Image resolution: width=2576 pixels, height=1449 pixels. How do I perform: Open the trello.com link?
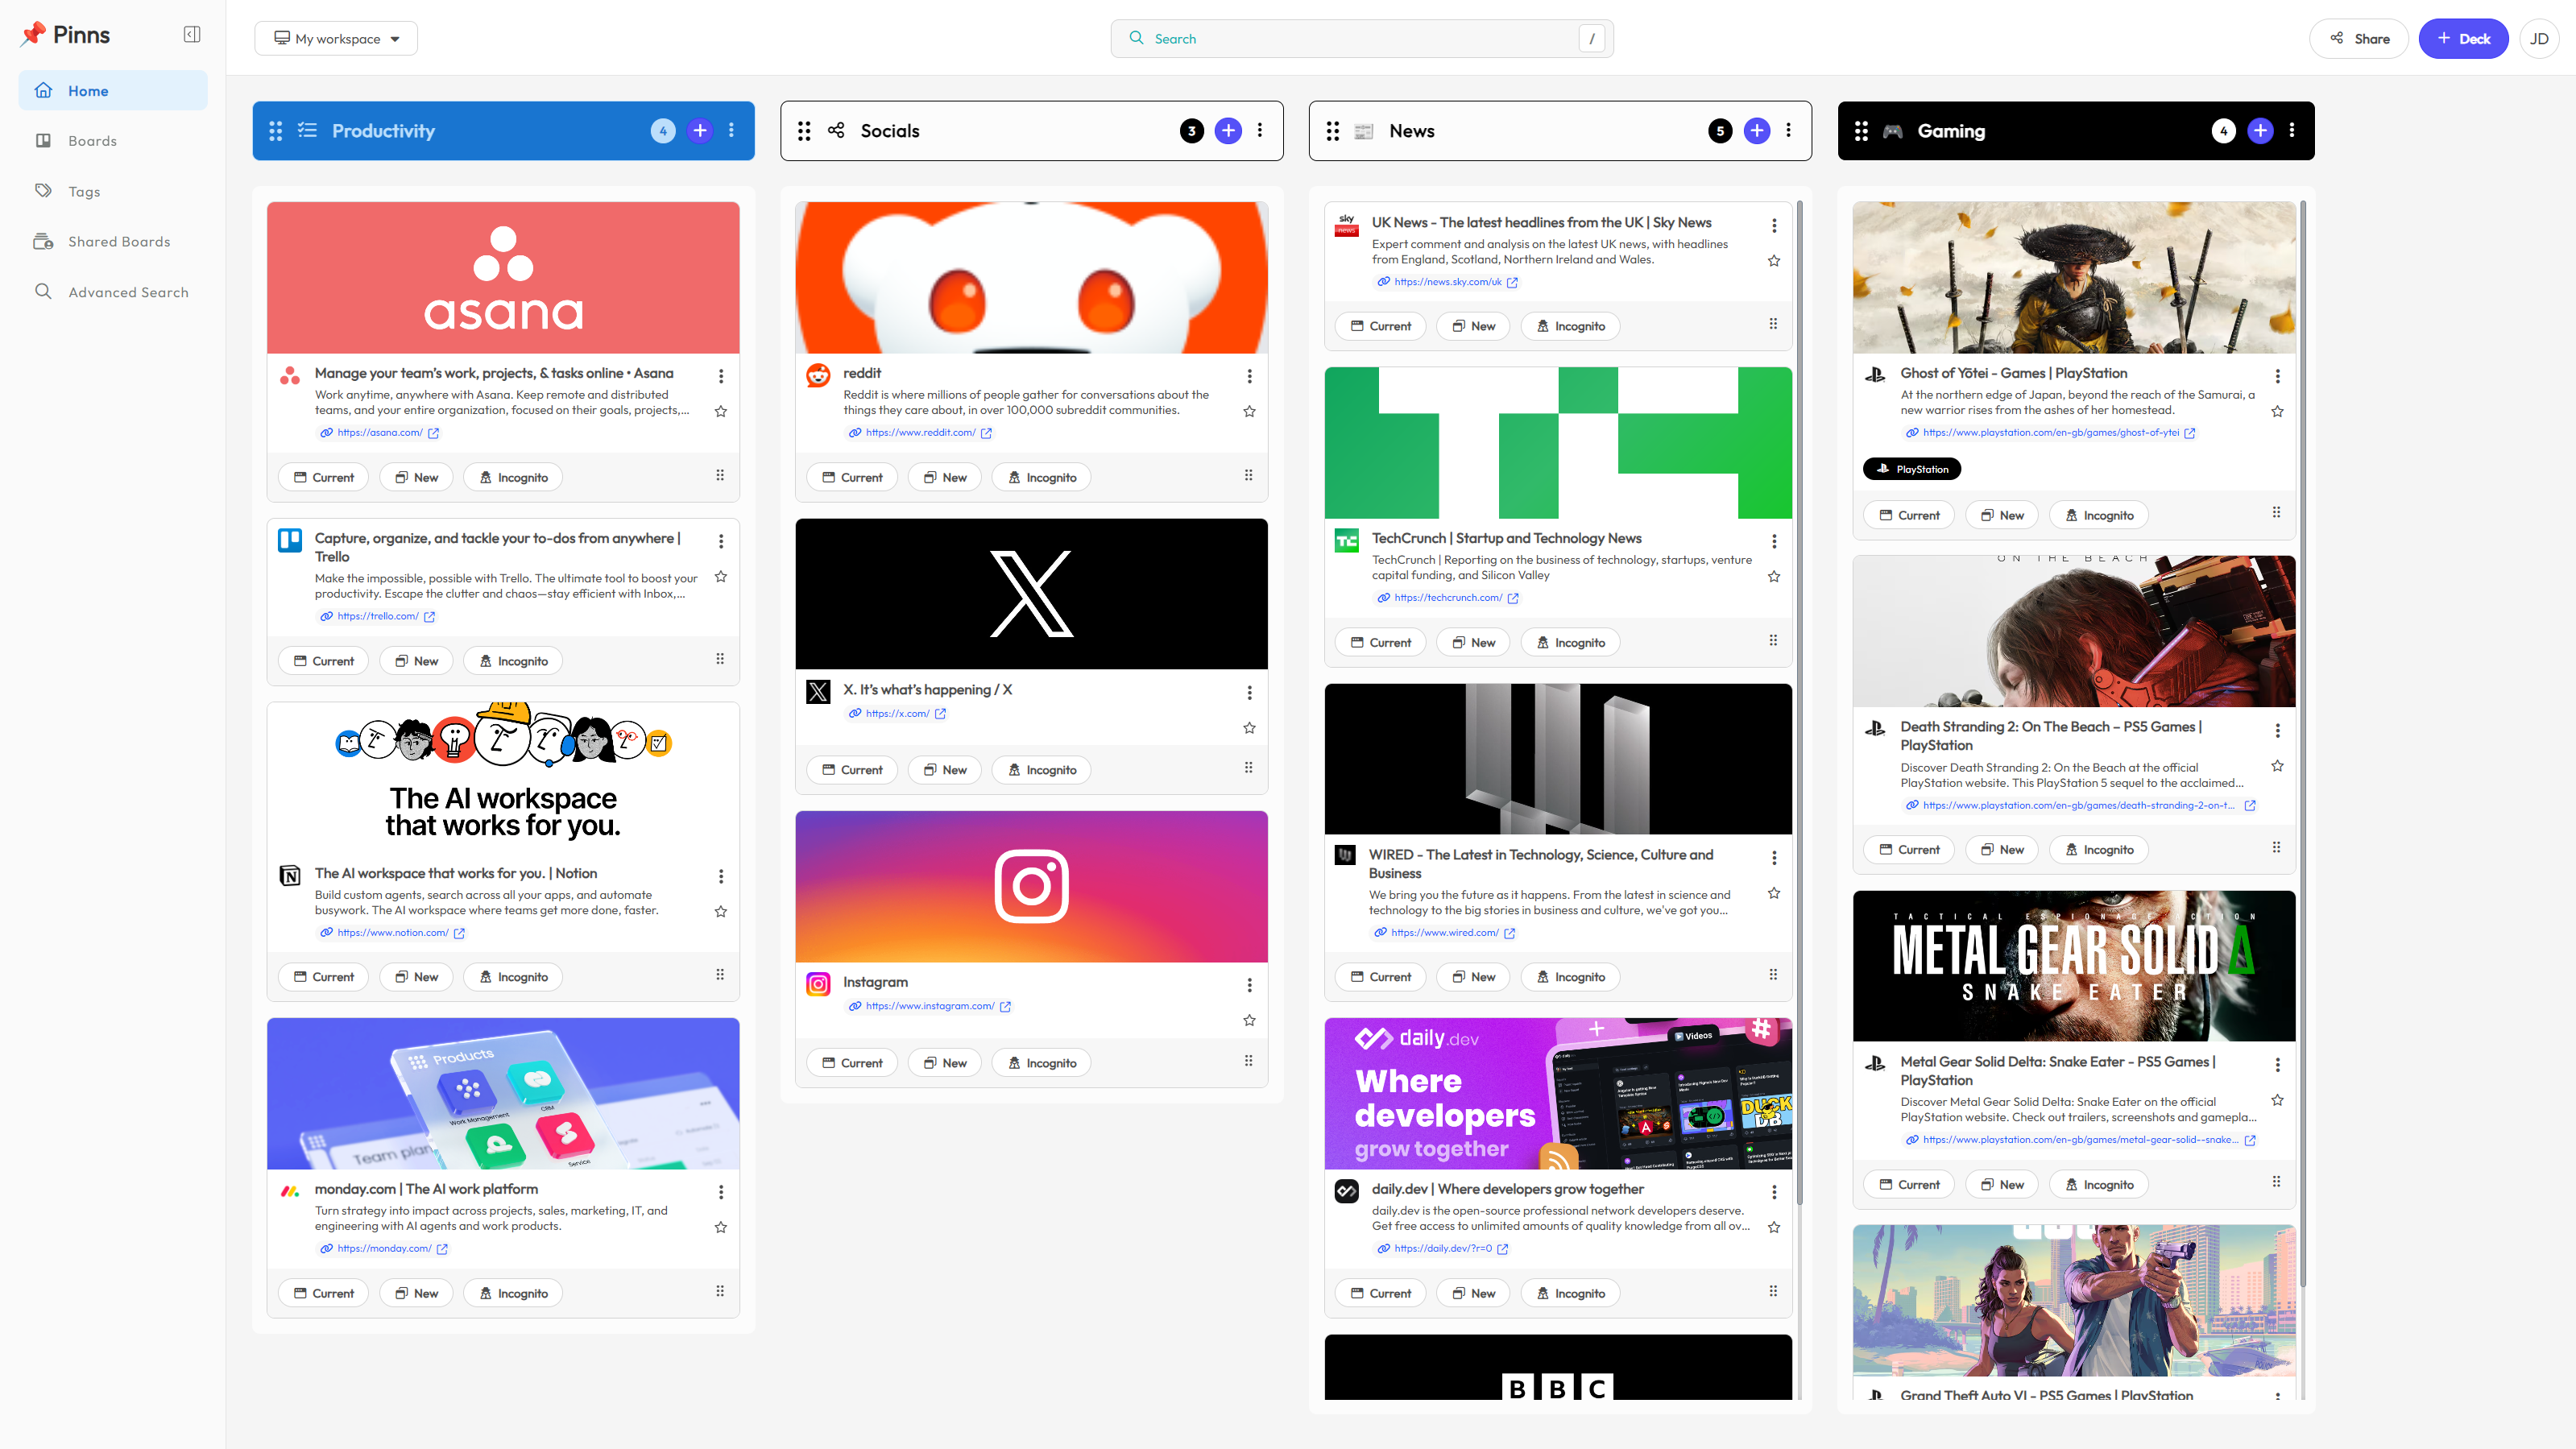click(x=377, y=616)
